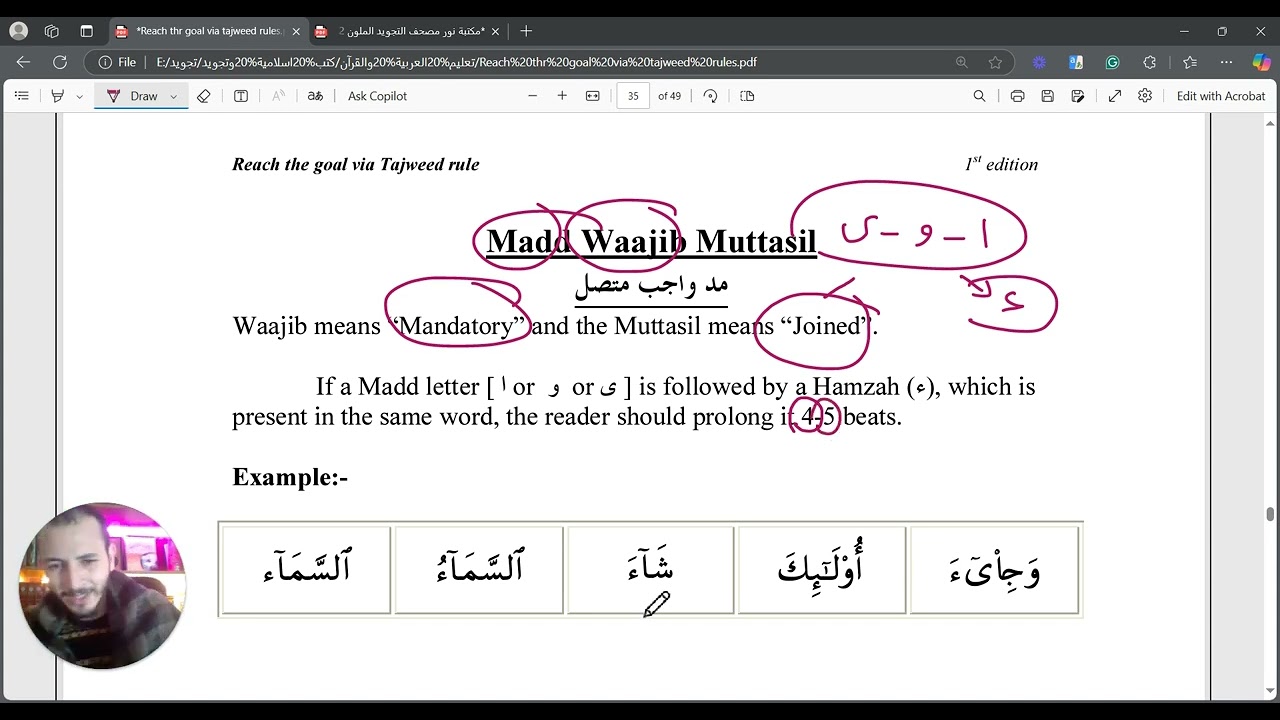Select the Add text tool
The width and height of the screenshot is (1280, 720).
pos(241,96)
